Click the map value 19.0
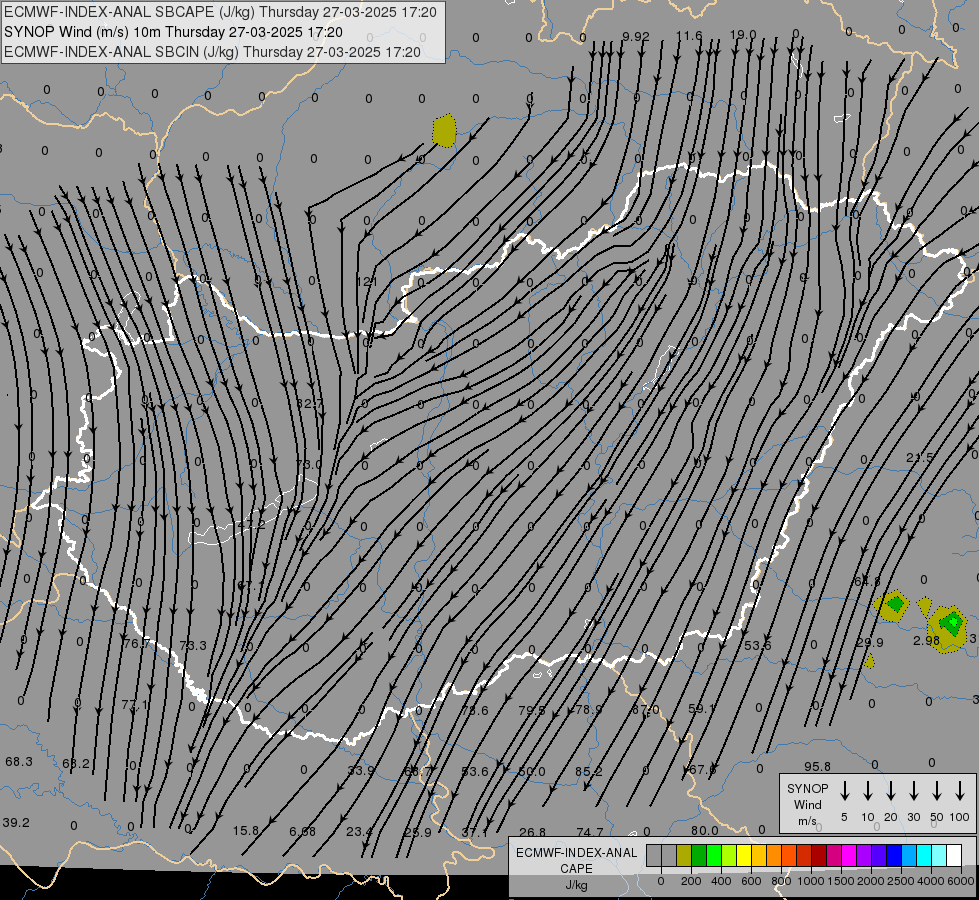 [743, 34]
